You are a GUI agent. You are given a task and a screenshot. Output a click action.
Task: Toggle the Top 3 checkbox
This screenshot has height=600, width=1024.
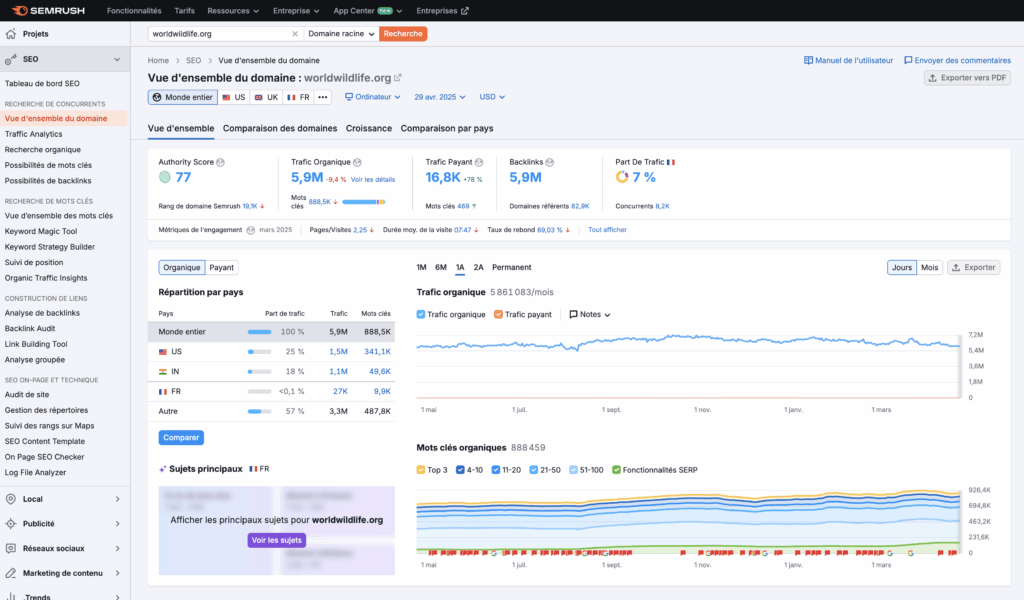point(421,470)
